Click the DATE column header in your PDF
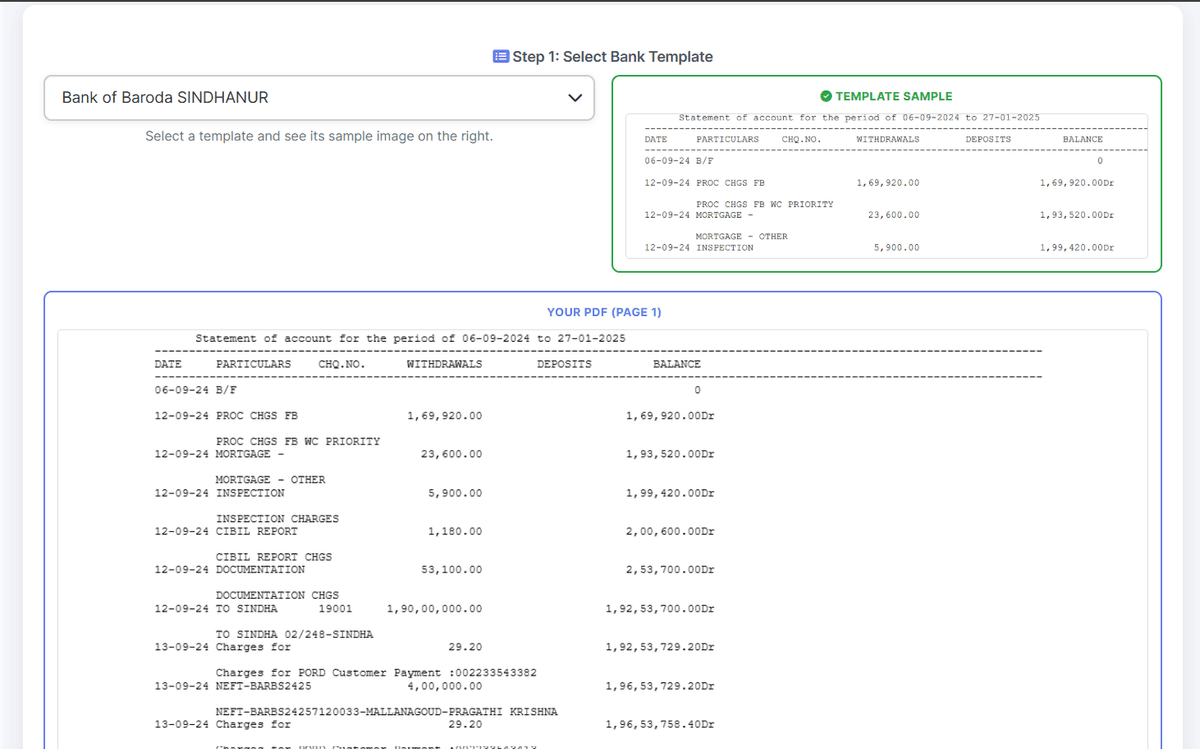 click(x=168, y=365)
